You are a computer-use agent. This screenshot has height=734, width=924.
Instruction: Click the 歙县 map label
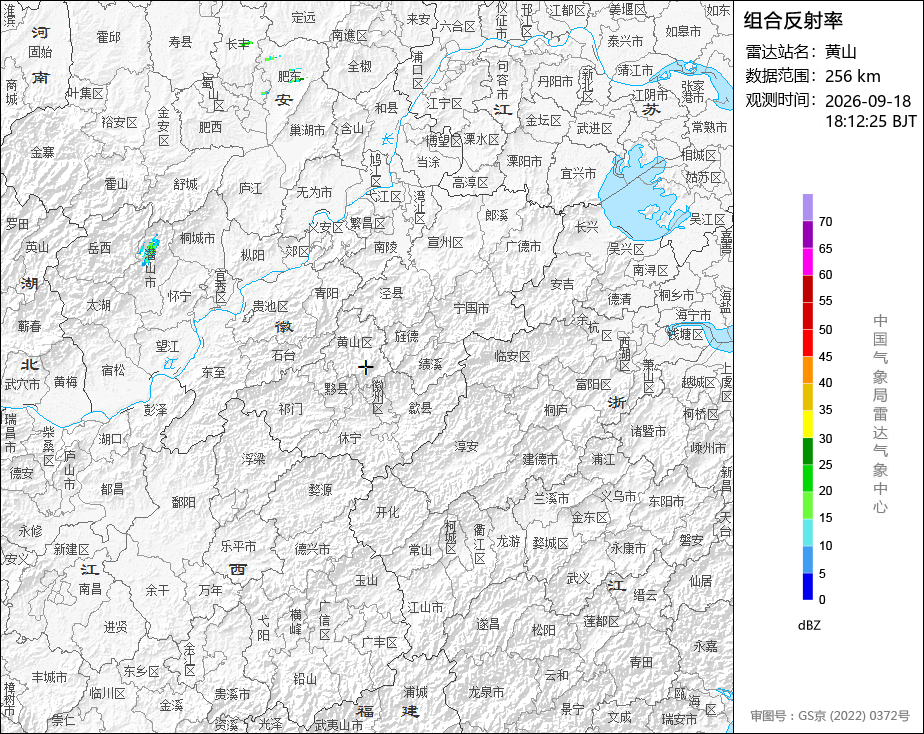[x=420, y=408]
